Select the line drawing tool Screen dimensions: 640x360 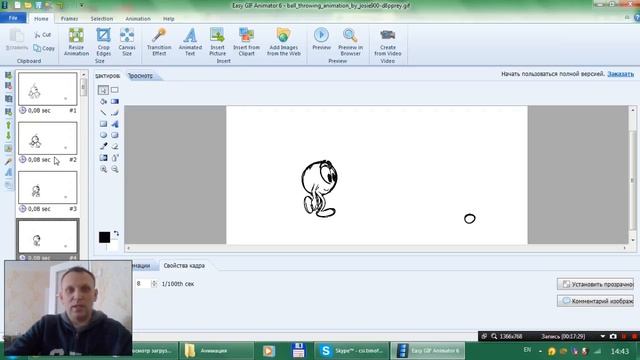[x=103, y=113]
